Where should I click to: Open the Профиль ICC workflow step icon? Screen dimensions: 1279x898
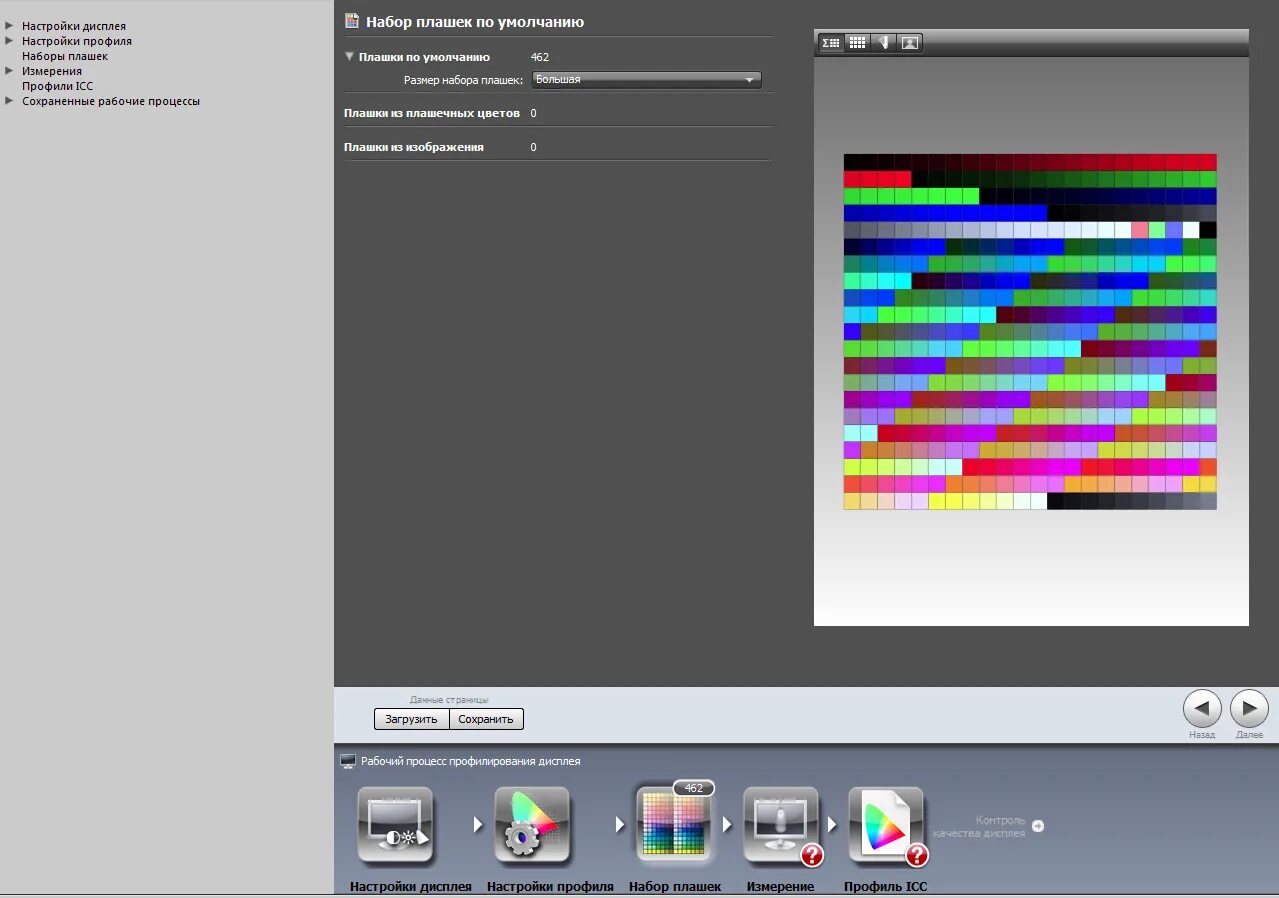(887, 825)
